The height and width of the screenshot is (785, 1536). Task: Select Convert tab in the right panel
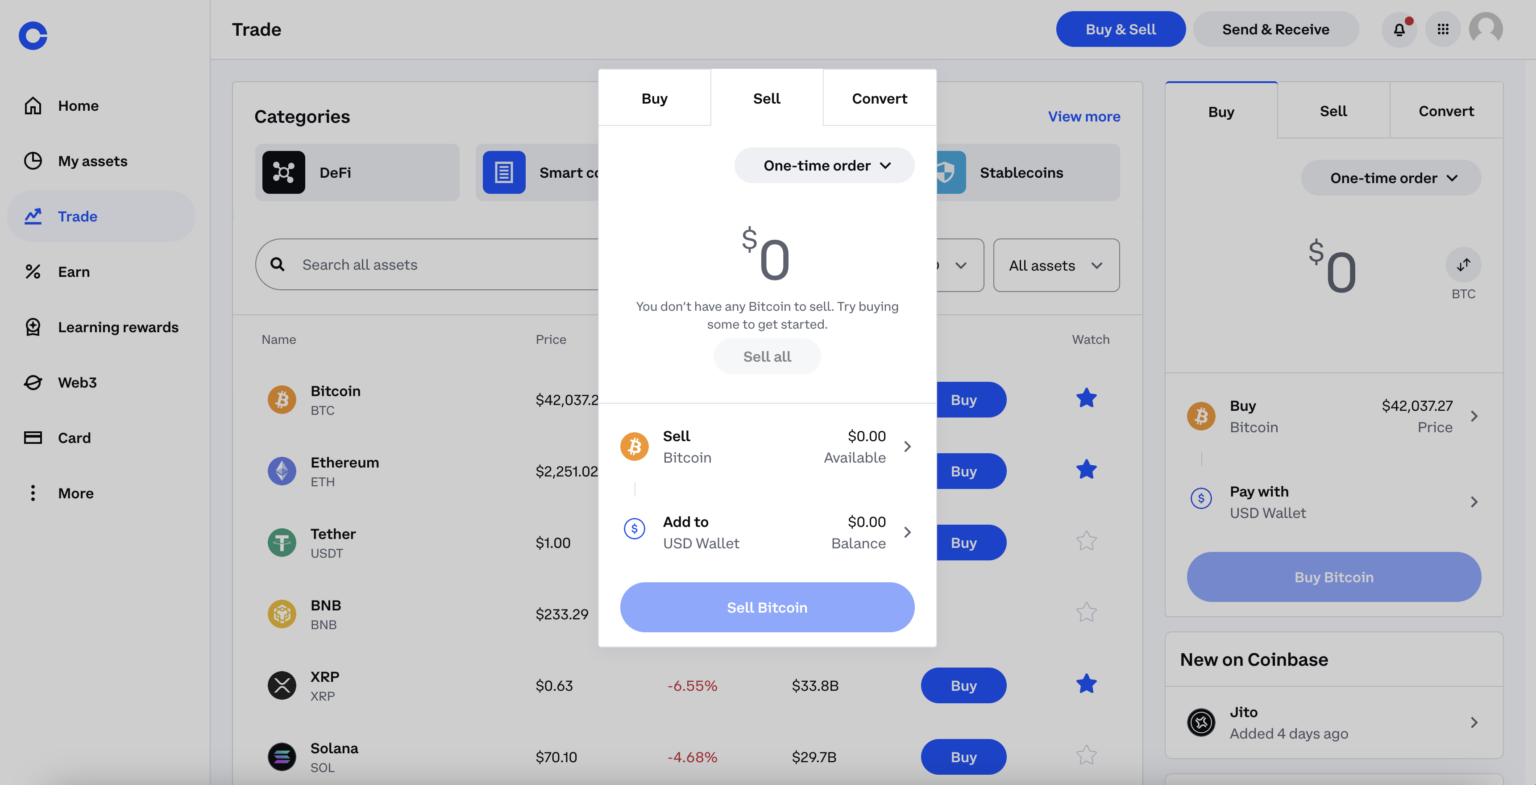[x=1446, y=111]
